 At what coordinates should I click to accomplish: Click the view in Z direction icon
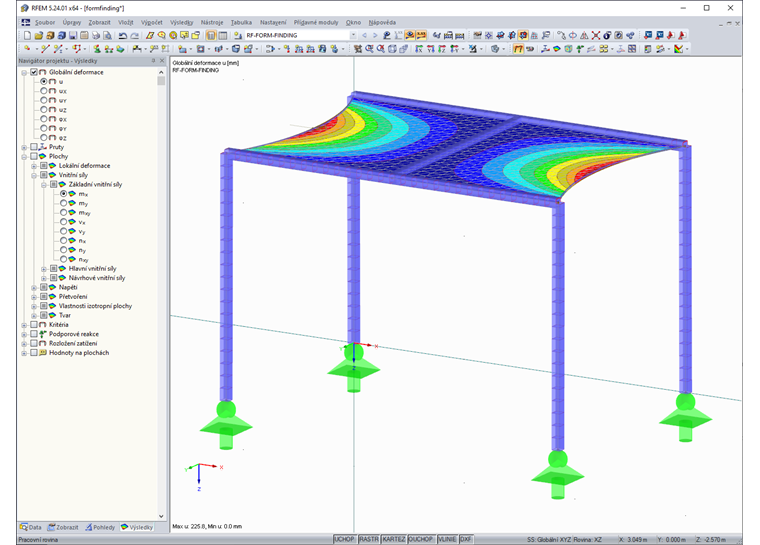coord(442,48)
